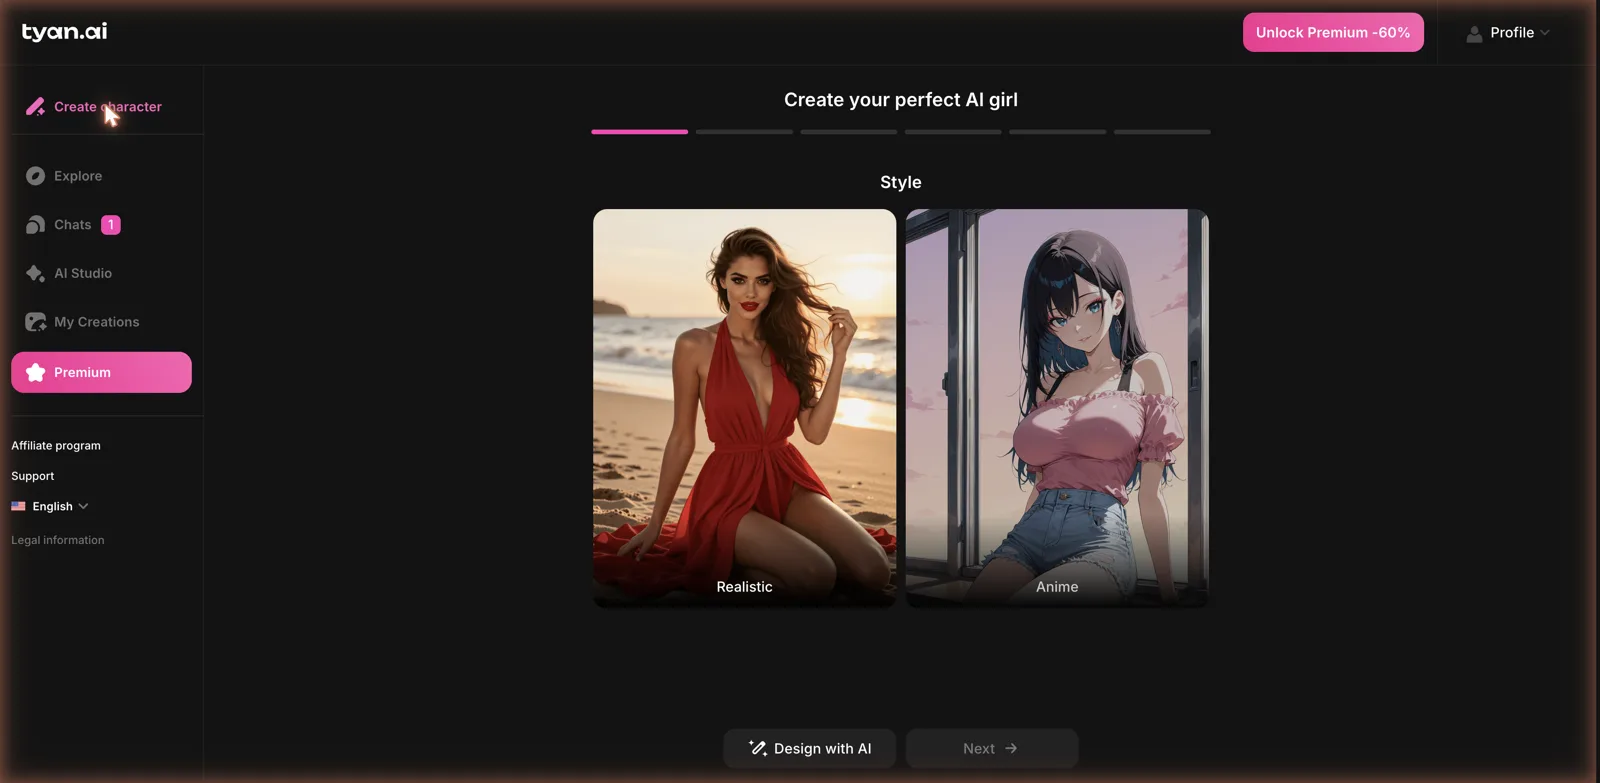Click the last progress step bar

(1162, 132)
